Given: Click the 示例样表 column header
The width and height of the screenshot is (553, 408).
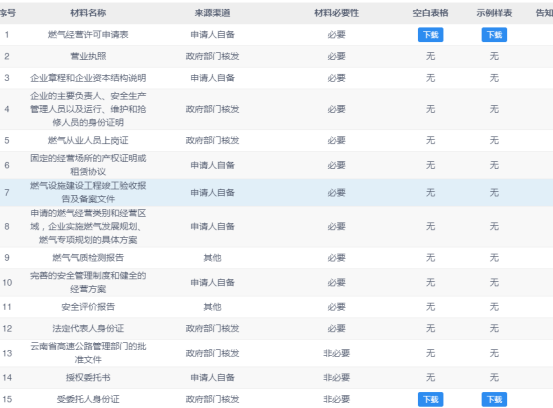Looking at the screenshot, I should click(x=494, y=13).
